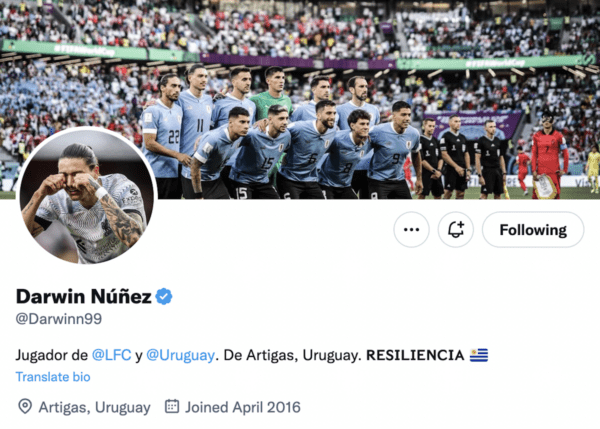600x429 pixels.
Task: Click the Artigas, Uruguay location text
Action: click(95, 407)
